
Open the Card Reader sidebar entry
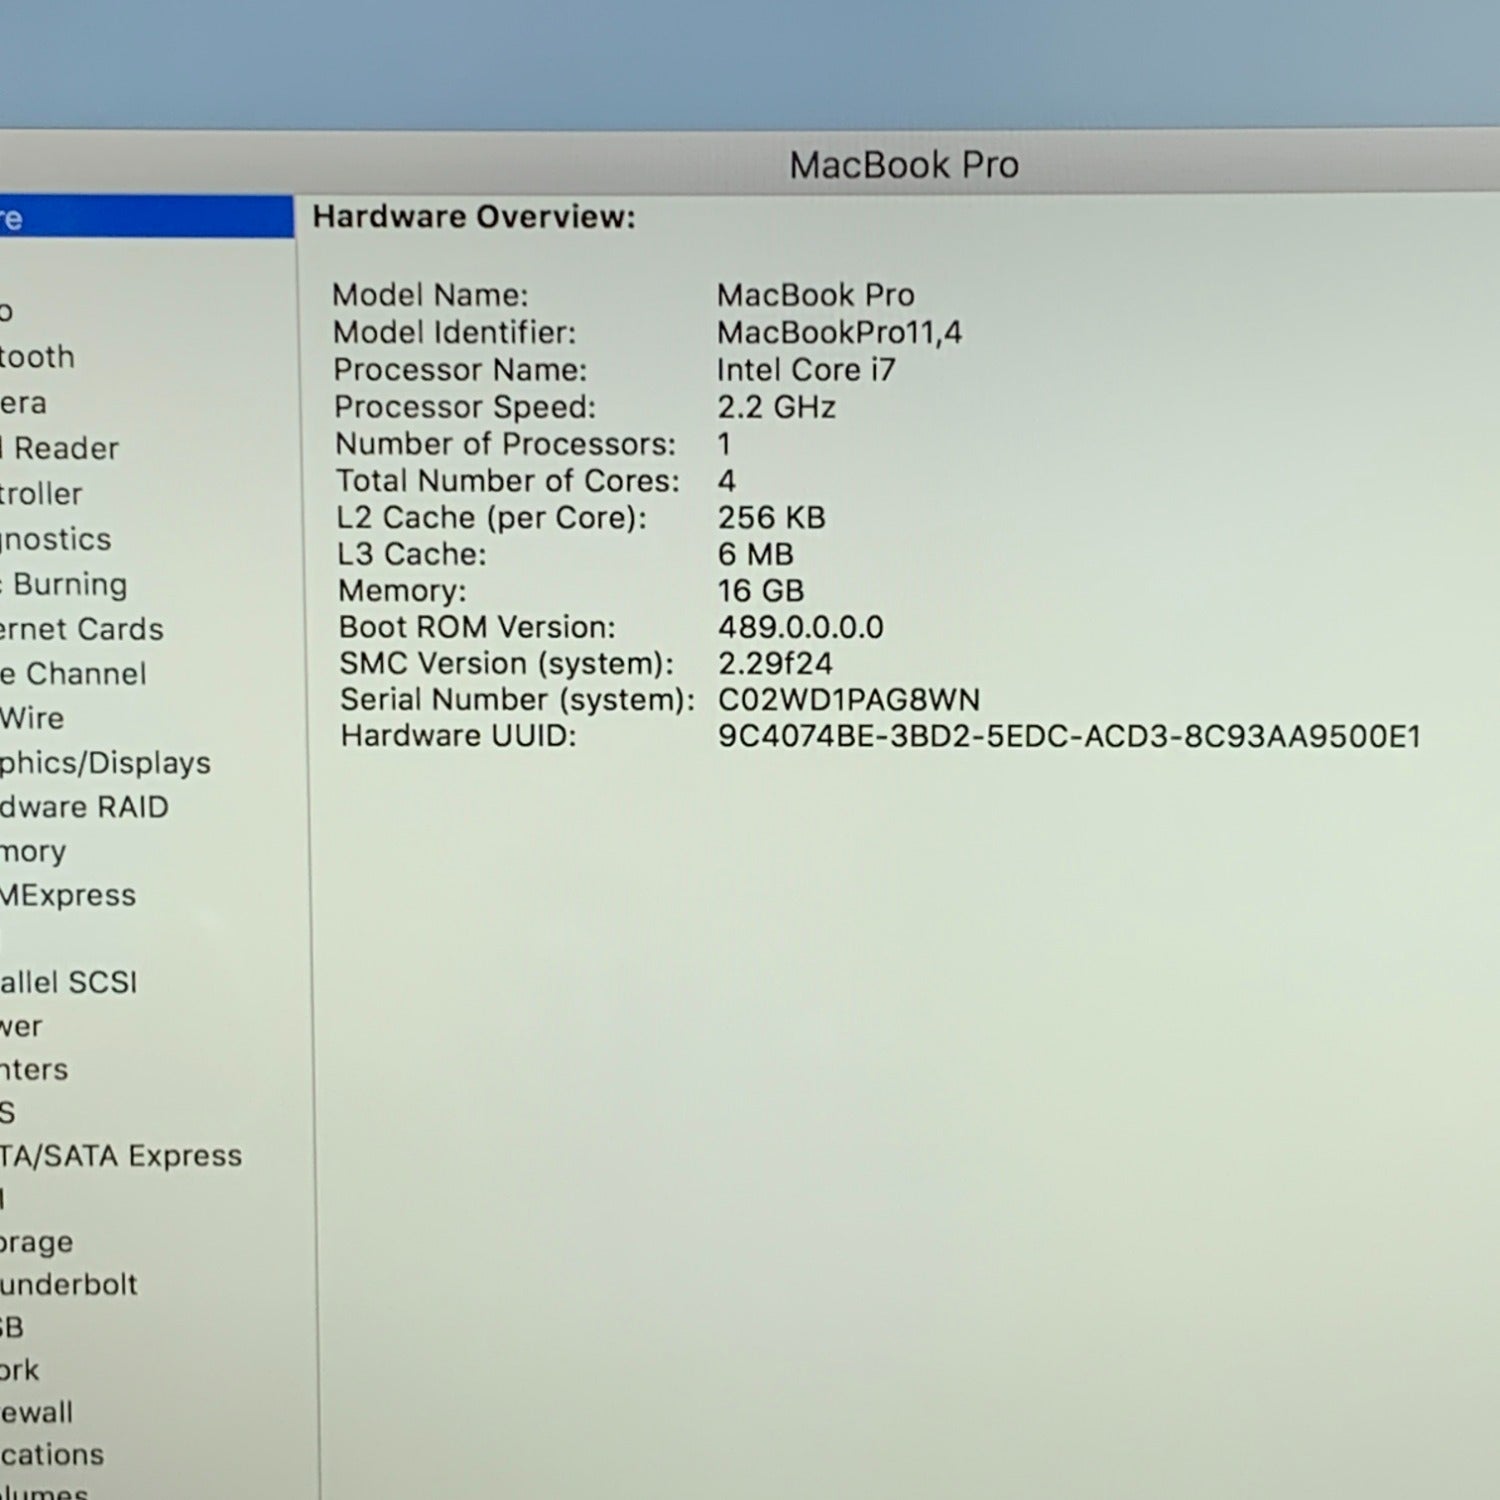click(62, 448)
